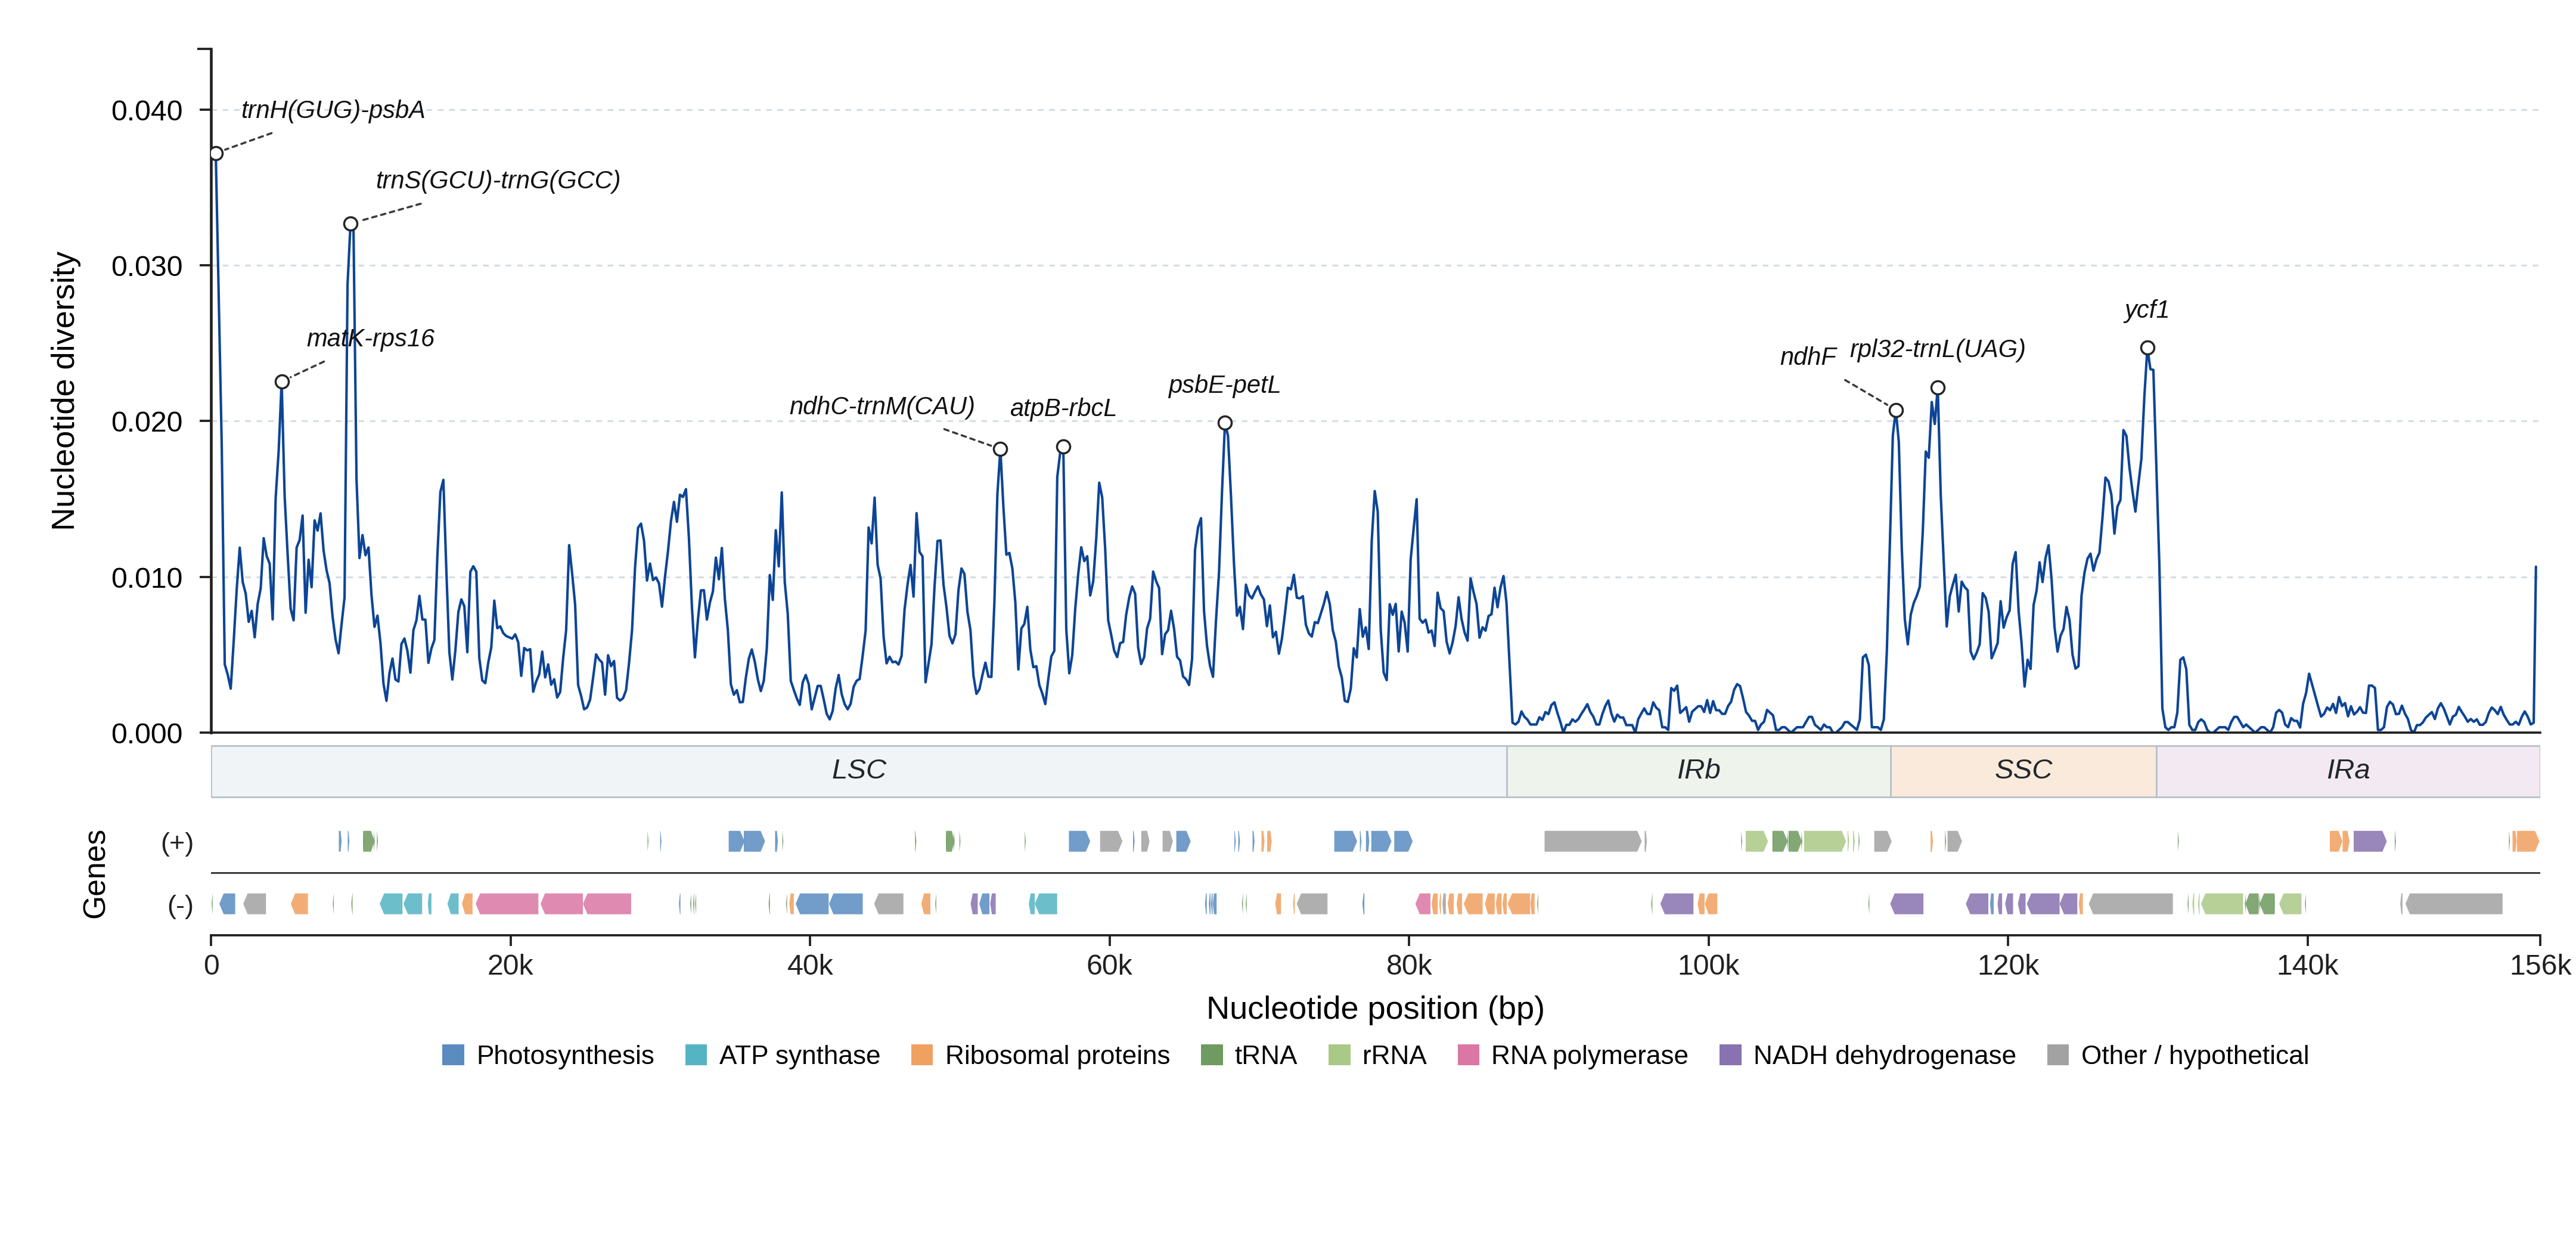Choose the Other / hypothetical gray swatch

coord(2058,1055)
